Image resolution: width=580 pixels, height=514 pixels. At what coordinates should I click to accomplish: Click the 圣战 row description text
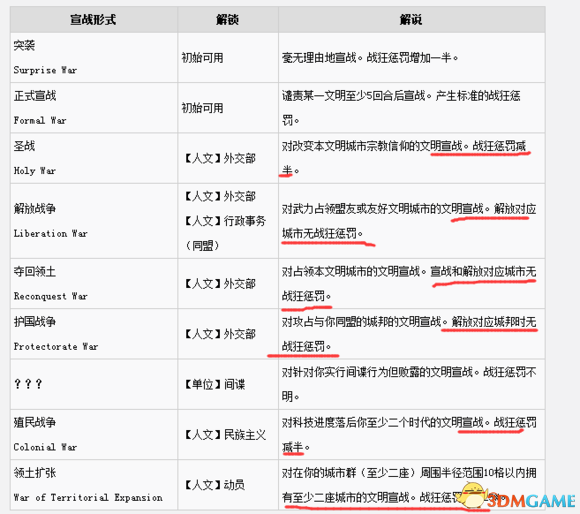404,158
